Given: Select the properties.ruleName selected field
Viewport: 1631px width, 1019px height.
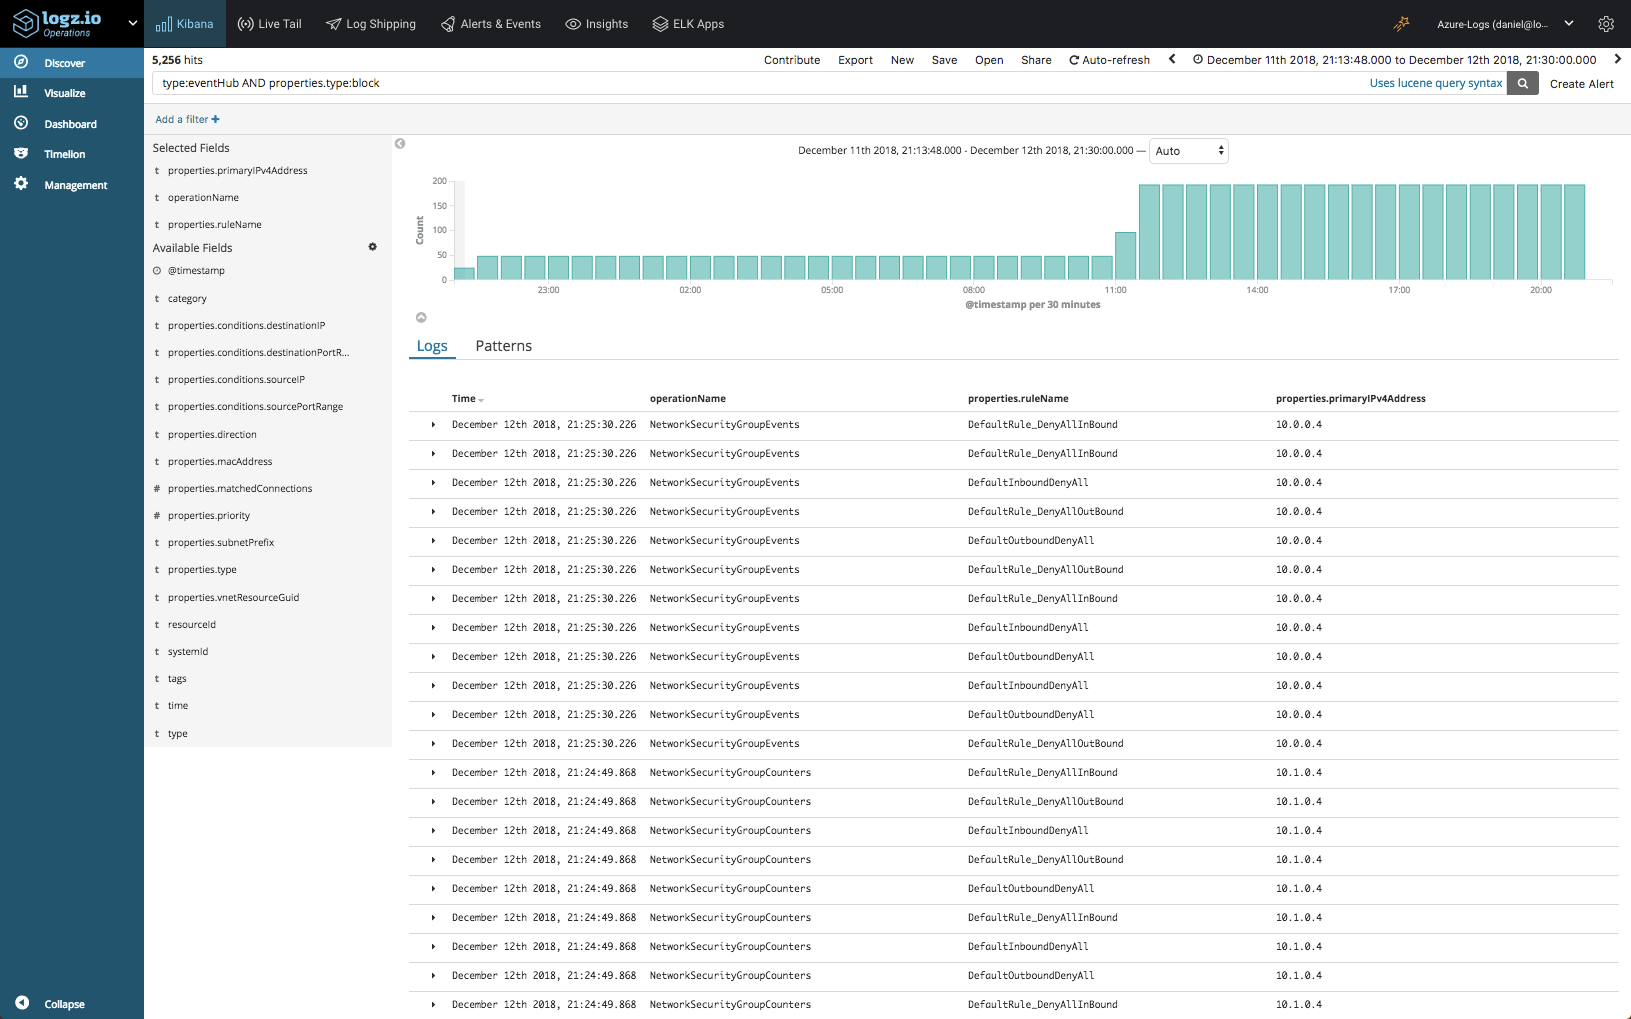Looking at the screenshot, I should 214,225.
